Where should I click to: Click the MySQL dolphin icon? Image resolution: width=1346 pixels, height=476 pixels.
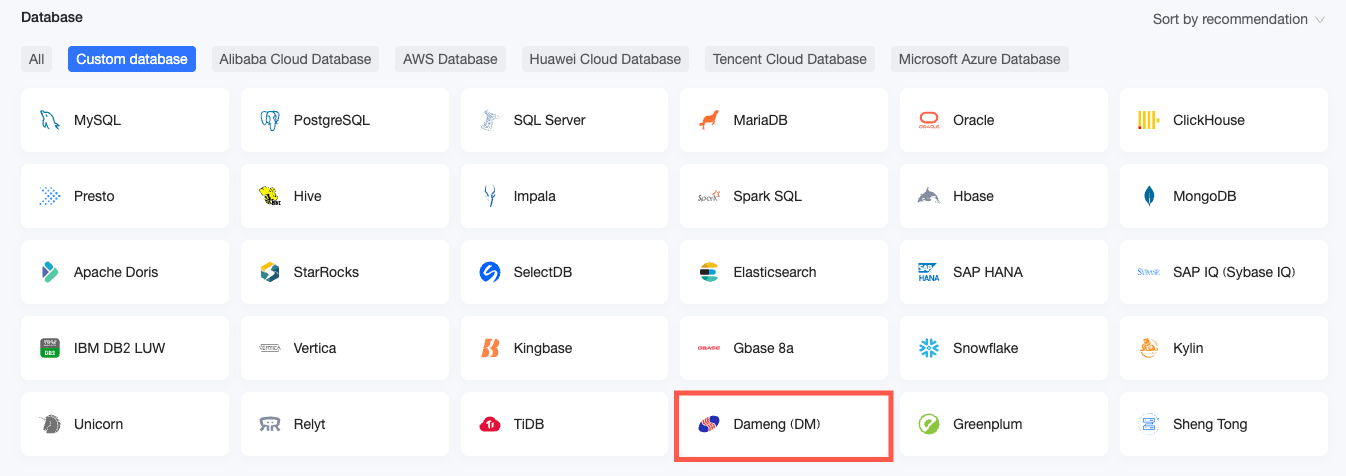pyautogui.click(x=49, y=120)
